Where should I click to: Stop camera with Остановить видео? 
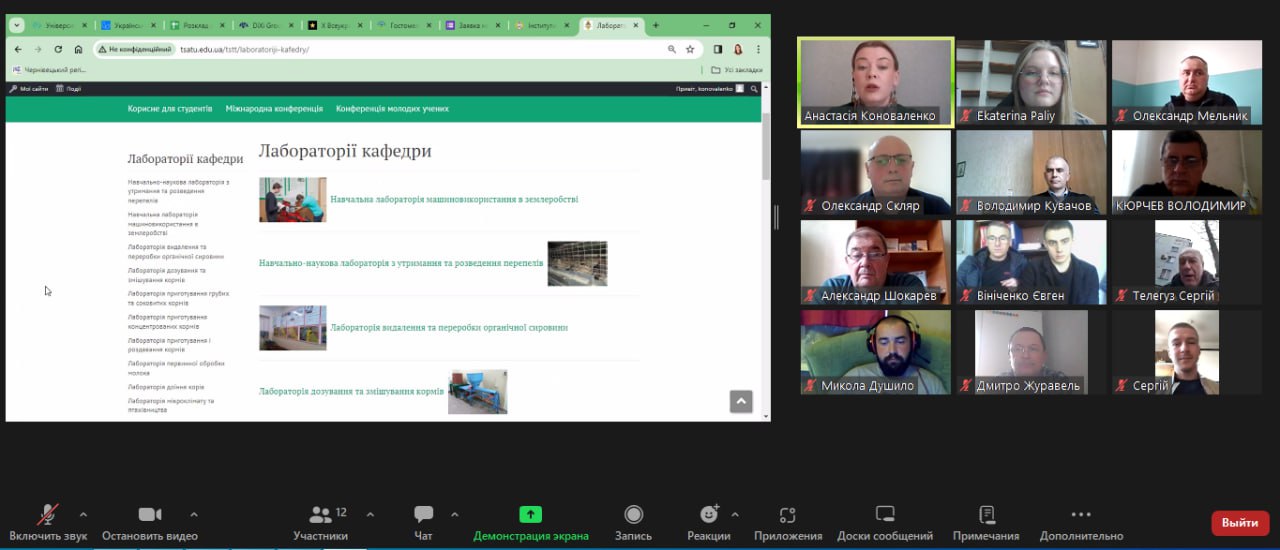(149, 515)
